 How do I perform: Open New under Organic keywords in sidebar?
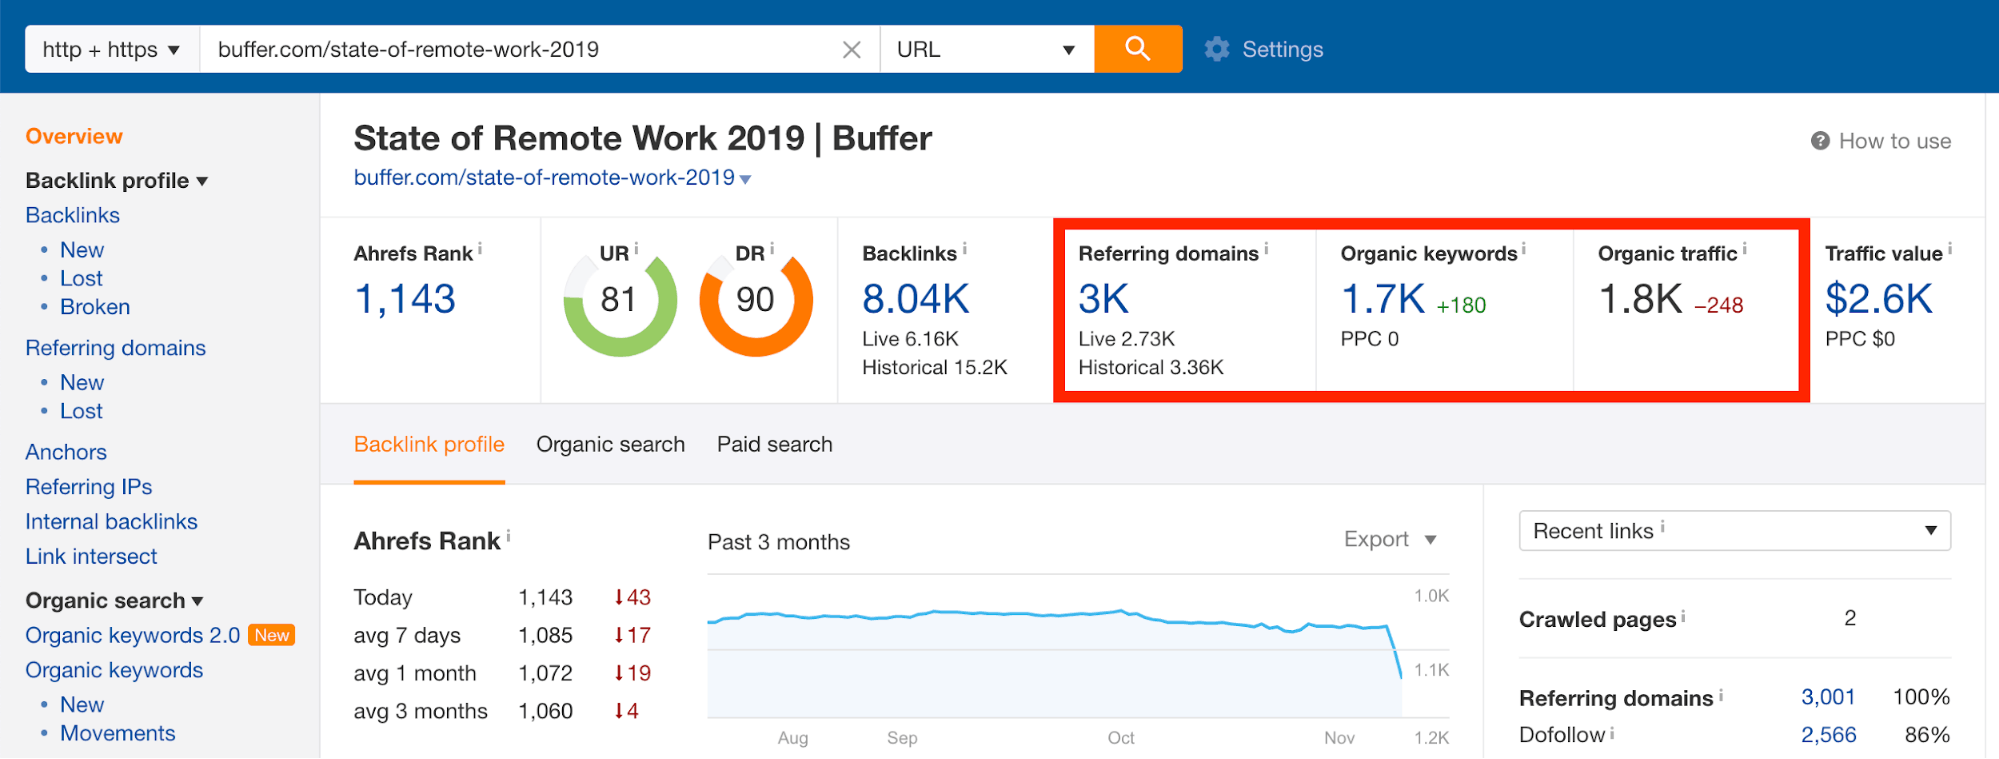point(82,705)
